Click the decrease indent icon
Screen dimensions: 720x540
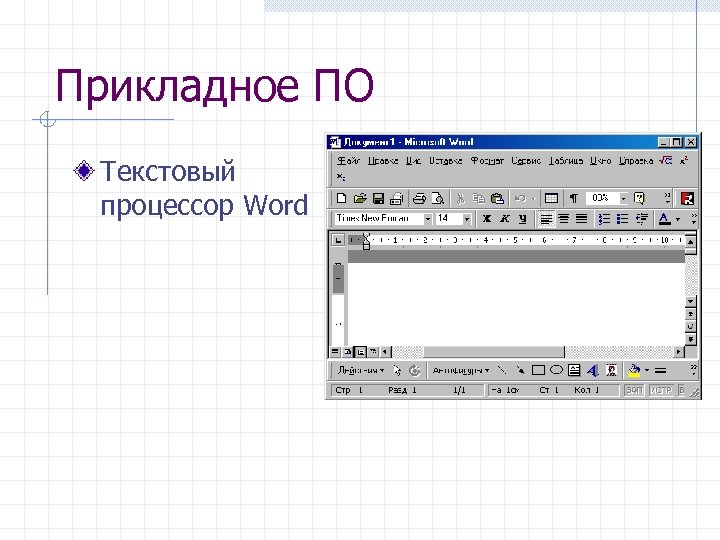click(x=641, y=219)
